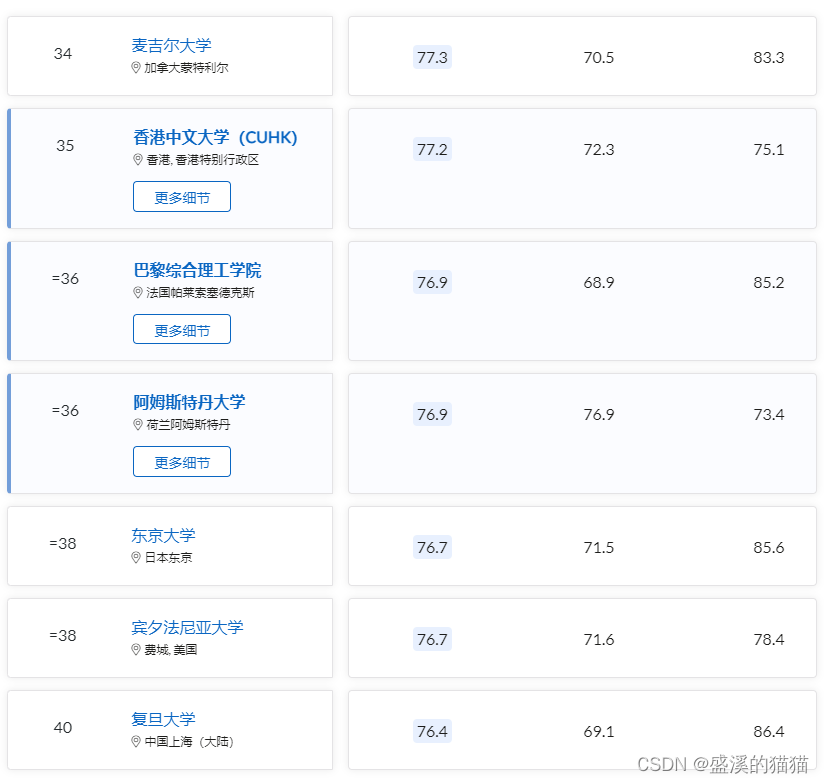Screen dimensions: 824x783
Task: Click score 85.6 in 东京大学 row
Action: [769, 547]
